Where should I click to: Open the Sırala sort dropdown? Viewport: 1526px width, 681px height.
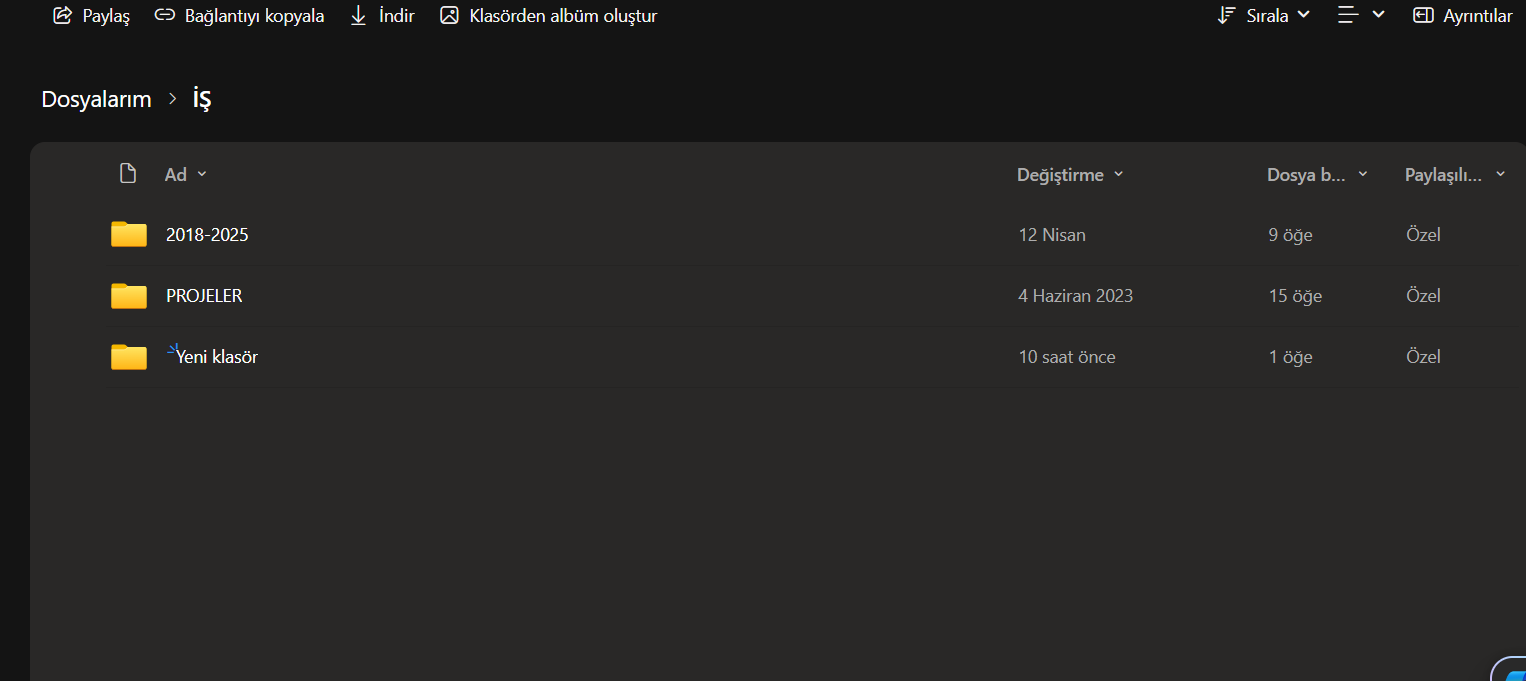point(1263,16)
